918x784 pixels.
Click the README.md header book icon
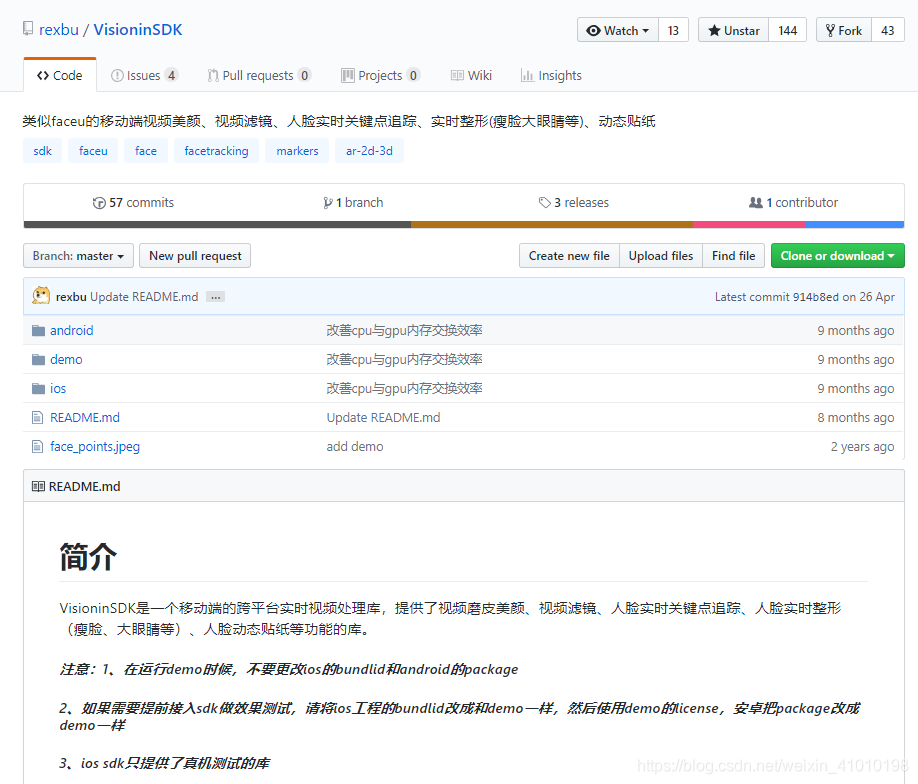click(x=38, y=487)
